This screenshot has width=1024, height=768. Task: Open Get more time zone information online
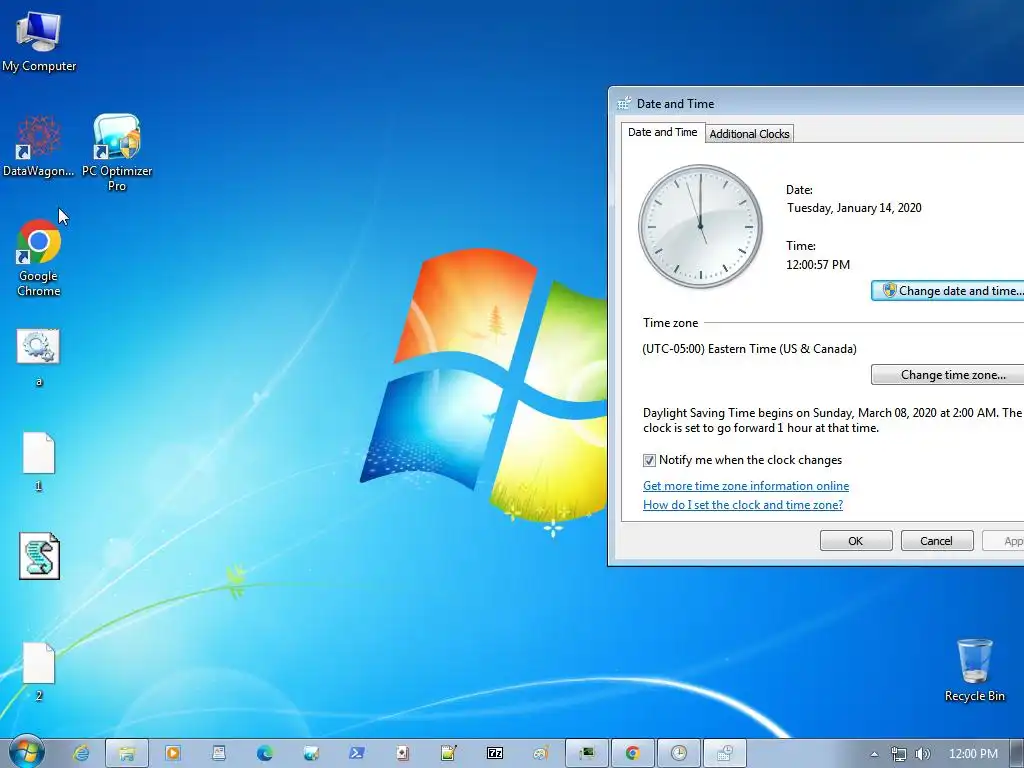pyautogui.click(x=746, y=486)
